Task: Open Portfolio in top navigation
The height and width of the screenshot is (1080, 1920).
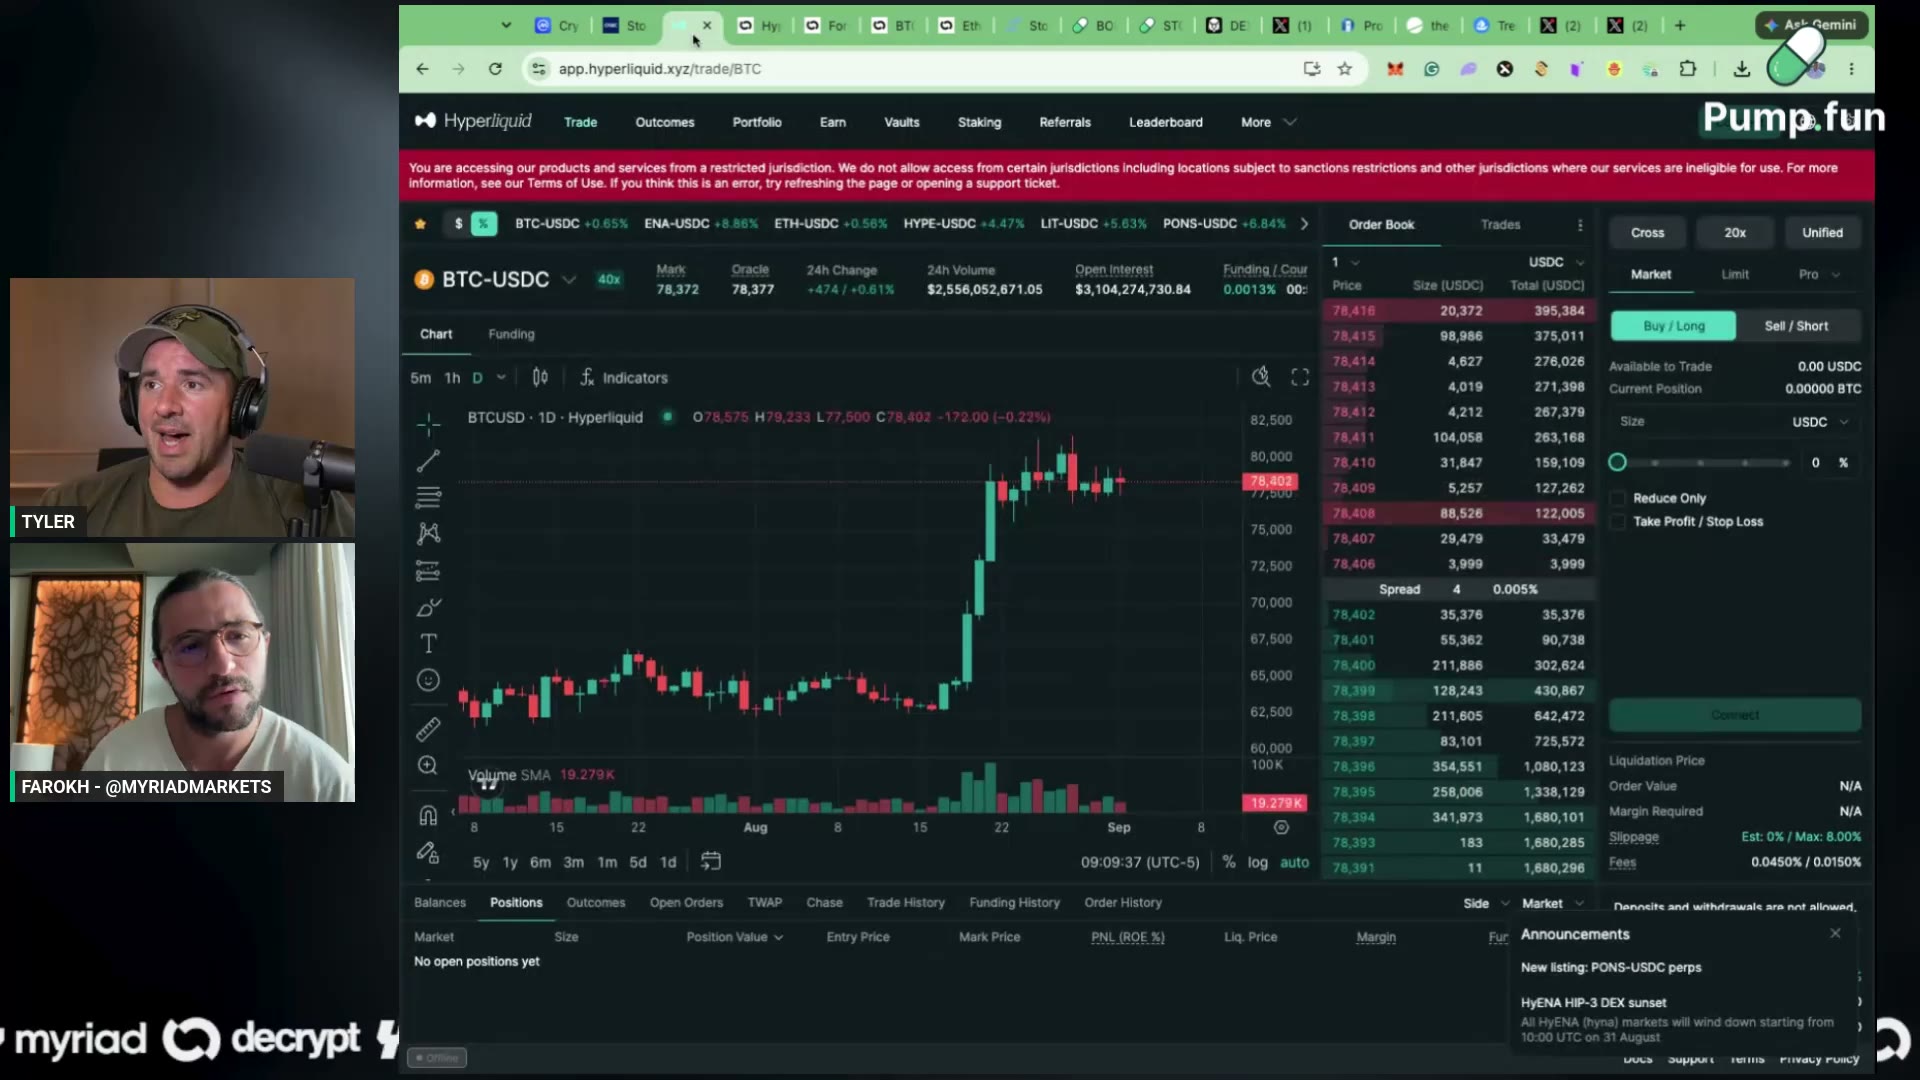Action: coord(757,122)
